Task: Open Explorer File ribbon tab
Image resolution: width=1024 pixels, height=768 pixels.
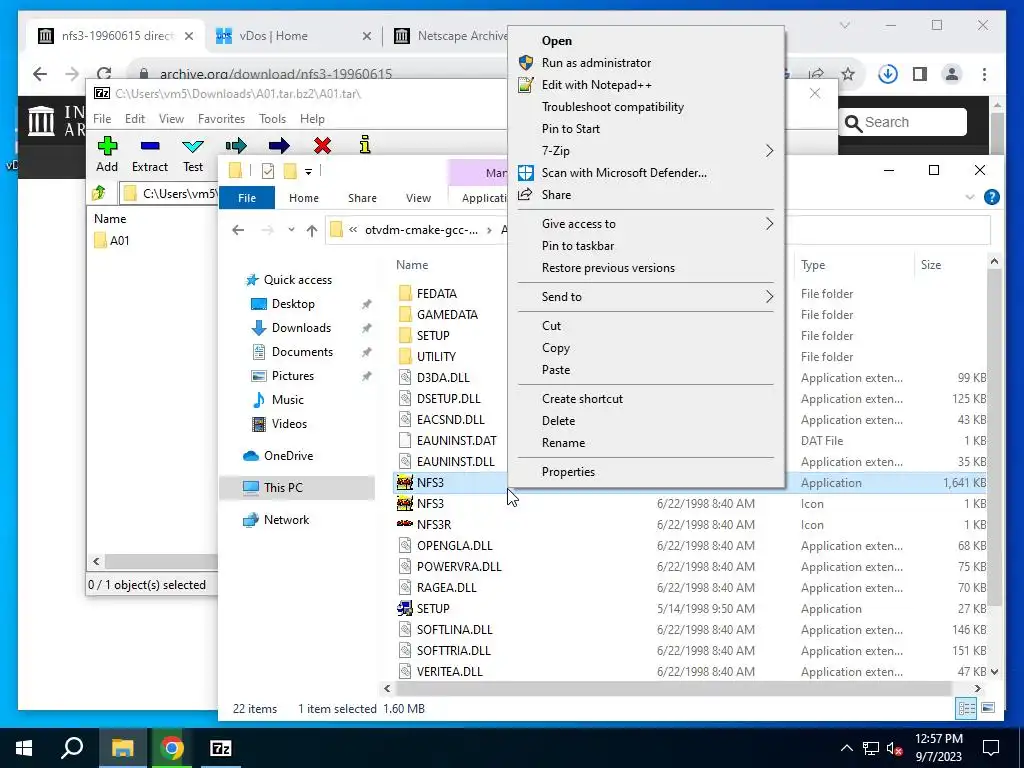Action: point(247,198)
